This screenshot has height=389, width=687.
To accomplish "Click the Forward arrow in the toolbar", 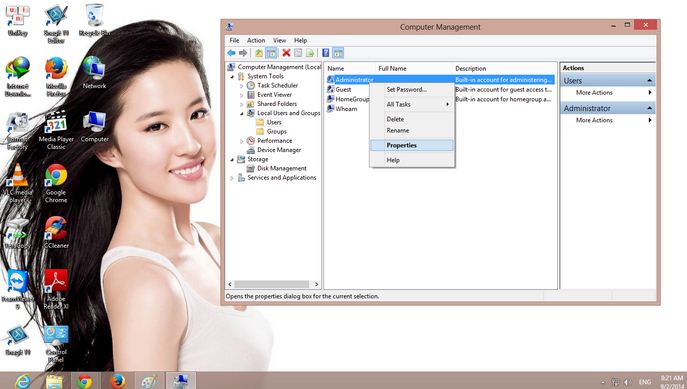I will 243,53.
